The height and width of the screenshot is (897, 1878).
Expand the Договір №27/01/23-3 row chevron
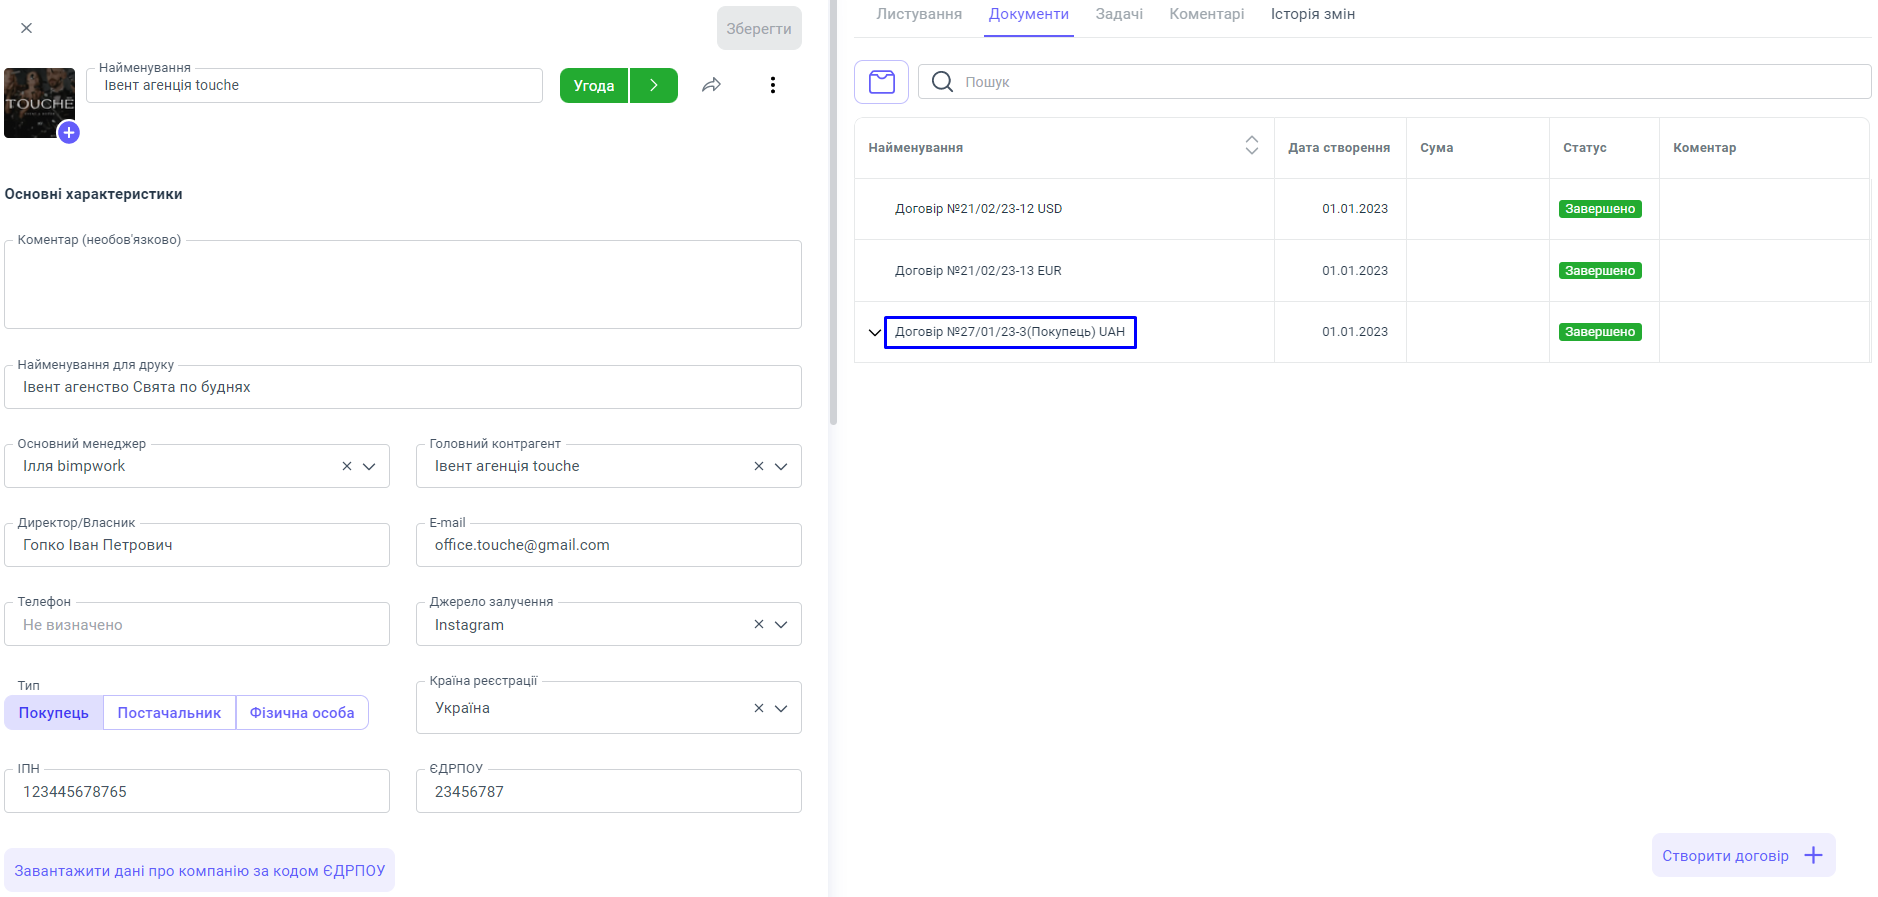pyautogui.click(x=875, y=332)
